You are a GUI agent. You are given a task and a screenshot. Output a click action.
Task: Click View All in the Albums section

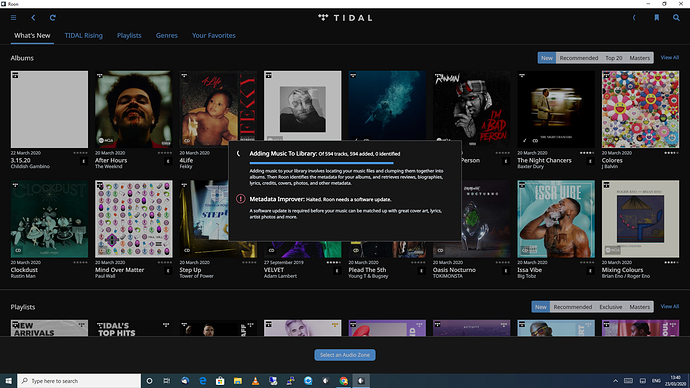click(x=669, y=58)
